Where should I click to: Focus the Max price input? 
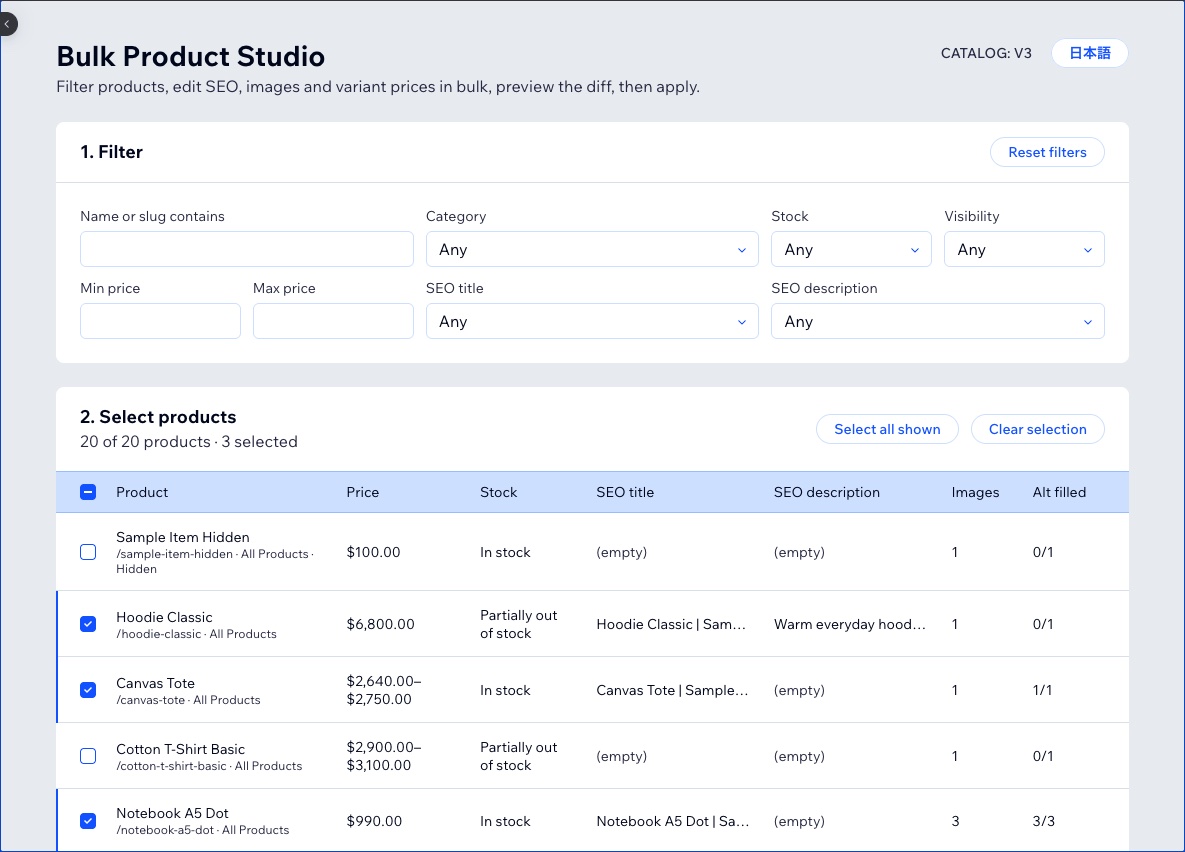pyautogui.click(x=333, y=321)
